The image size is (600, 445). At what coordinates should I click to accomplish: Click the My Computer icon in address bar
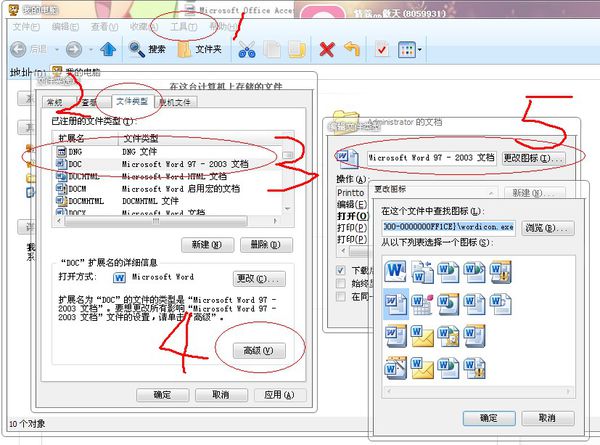point(57,71)
